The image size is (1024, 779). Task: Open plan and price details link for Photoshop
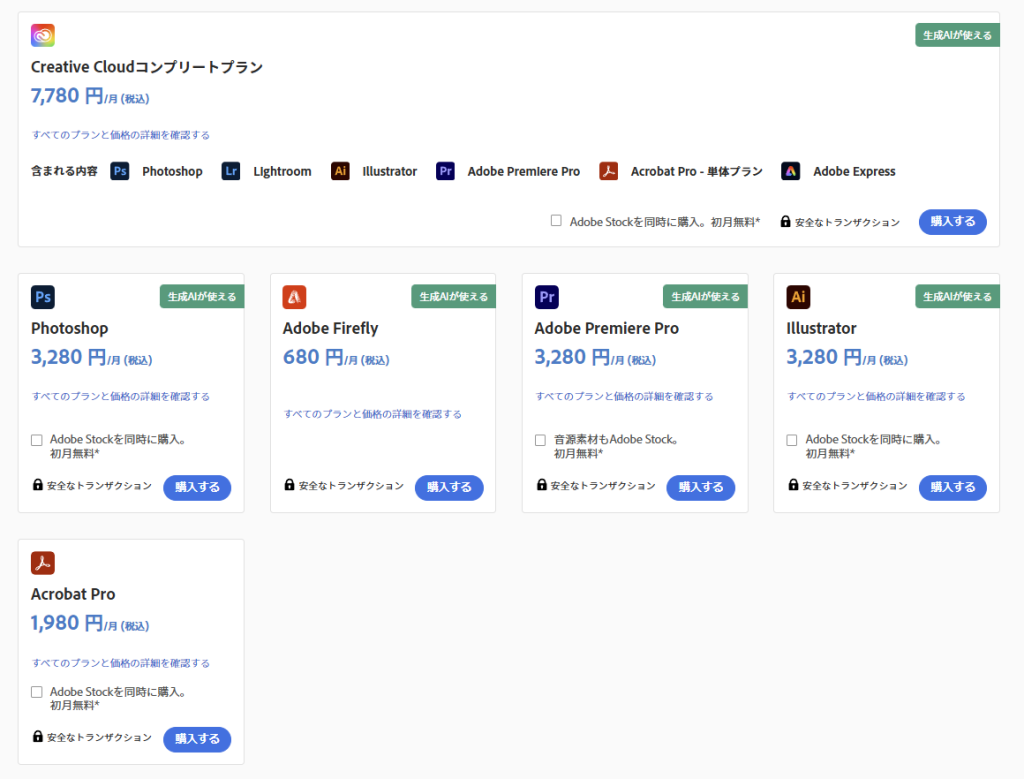click(121, 396)
